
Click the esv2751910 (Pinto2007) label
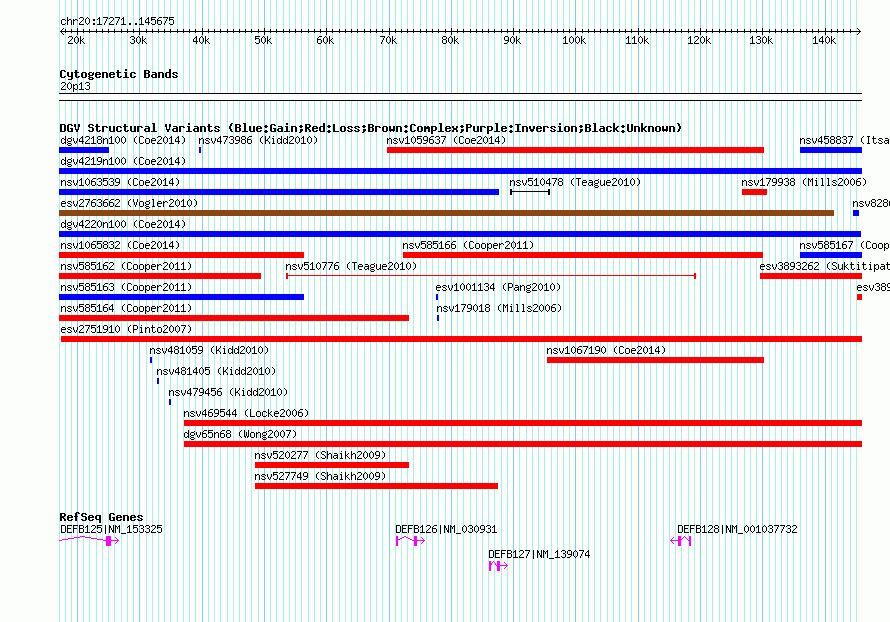(x=126, y=329)
